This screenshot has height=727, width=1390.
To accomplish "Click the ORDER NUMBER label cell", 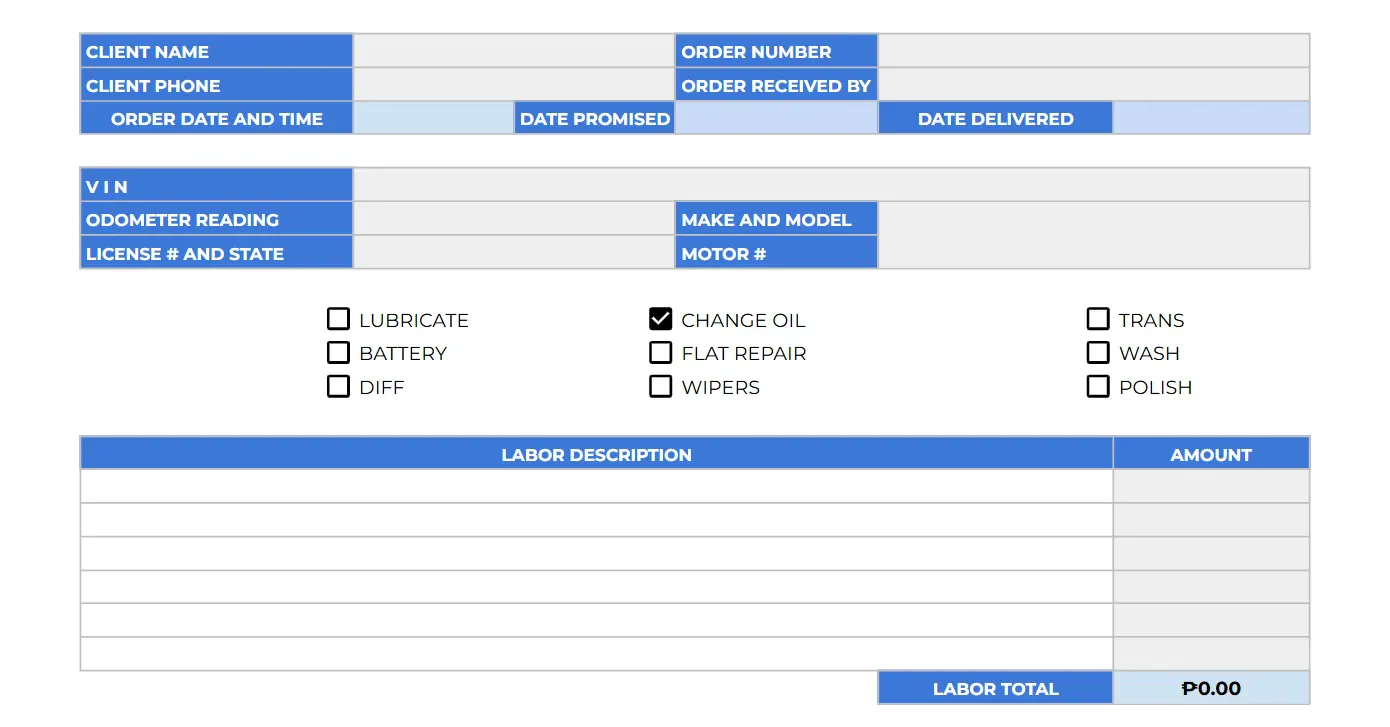I will click(777, 51).
